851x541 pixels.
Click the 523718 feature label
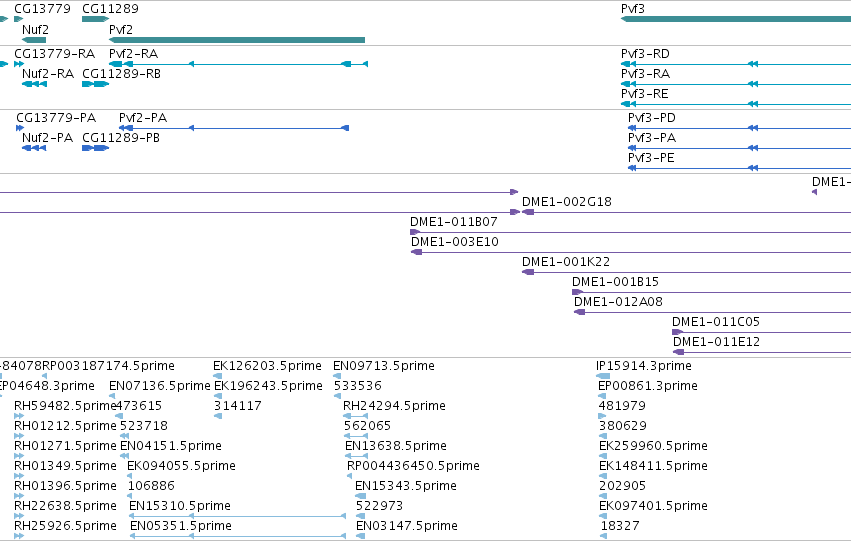(x=144, y=427)
